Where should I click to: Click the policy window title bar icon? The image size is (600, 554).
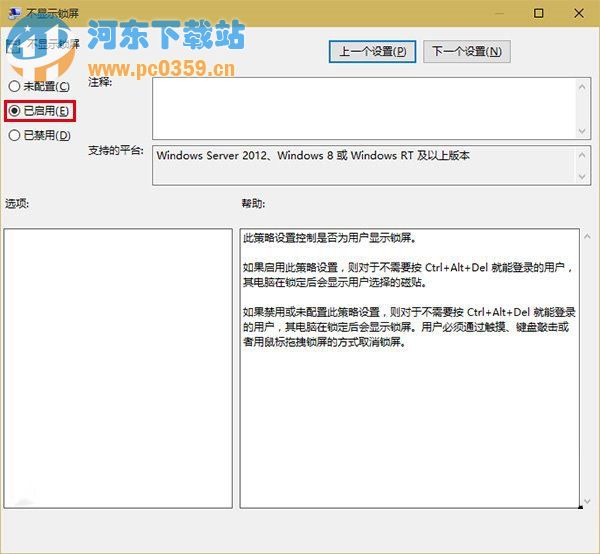click(x=14, y=13)
